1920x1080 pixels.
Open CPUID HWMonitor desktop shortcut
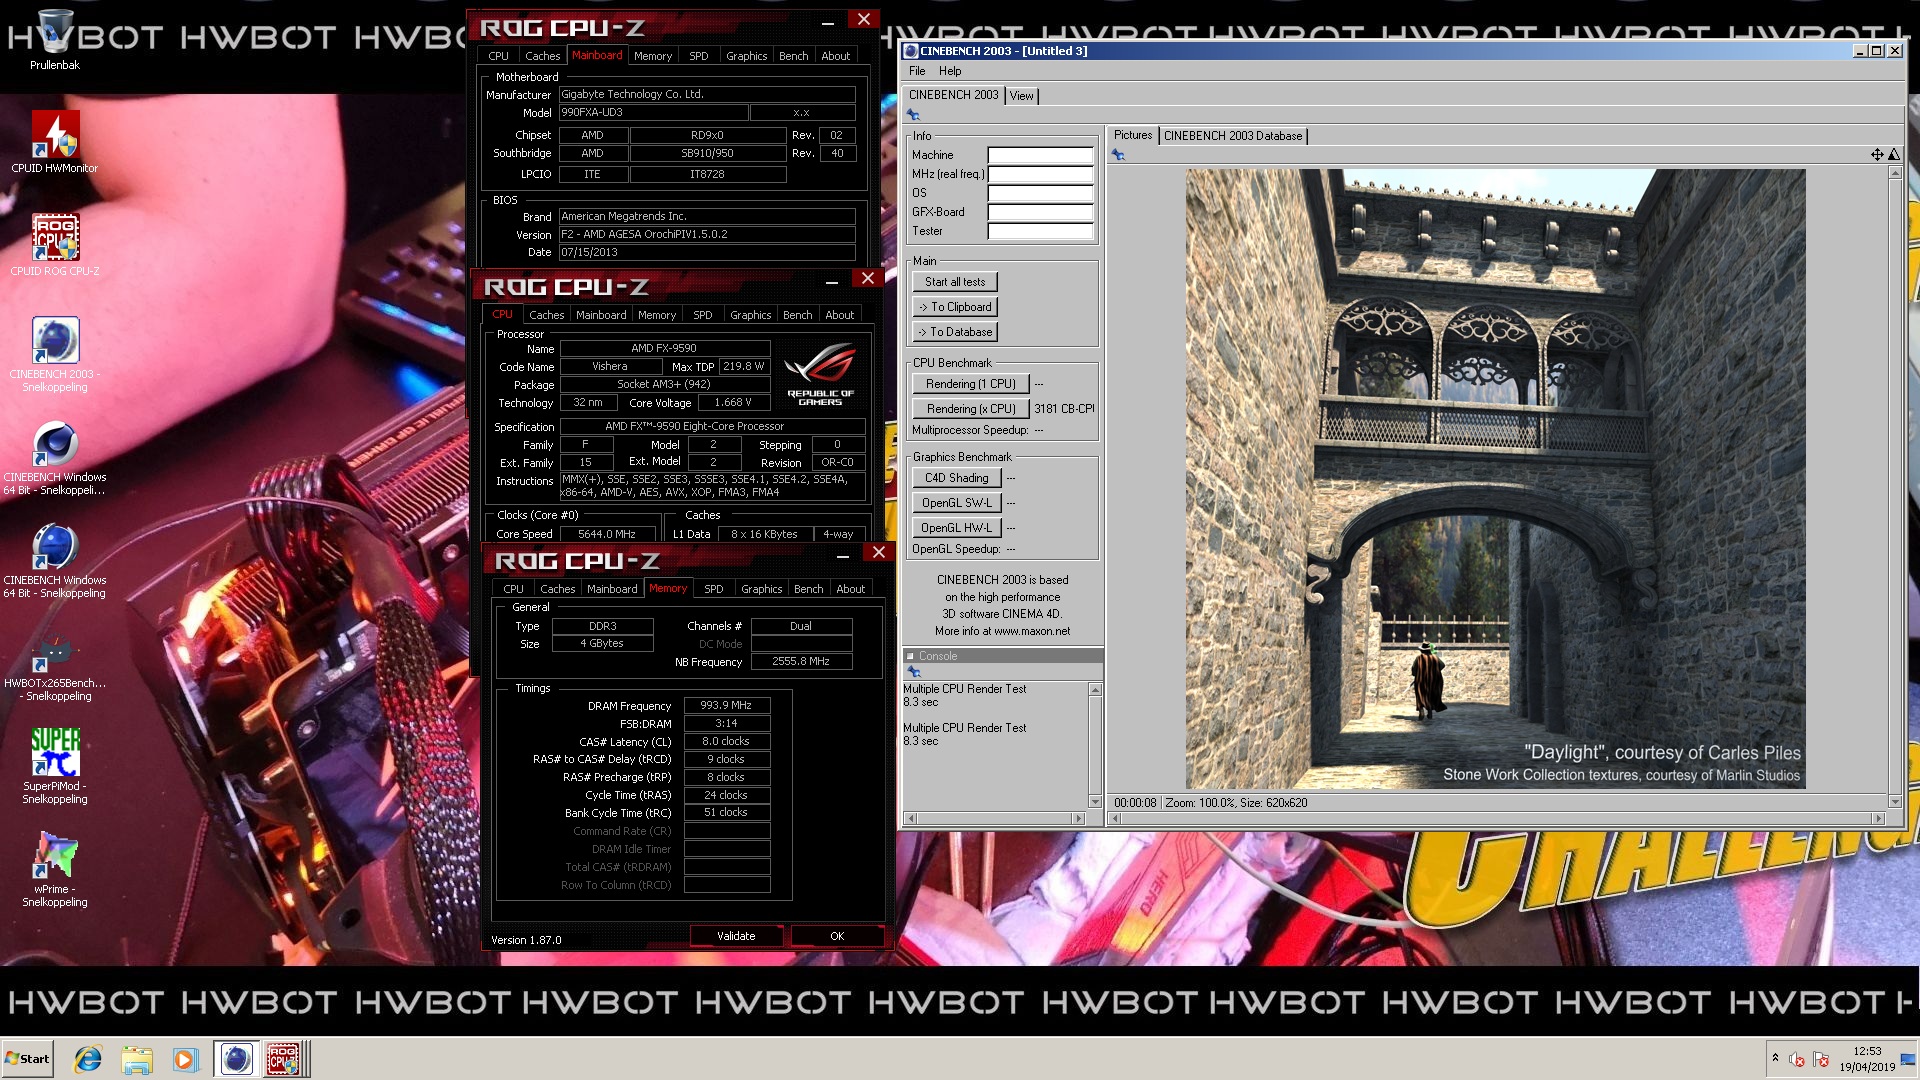coord(55,142)
